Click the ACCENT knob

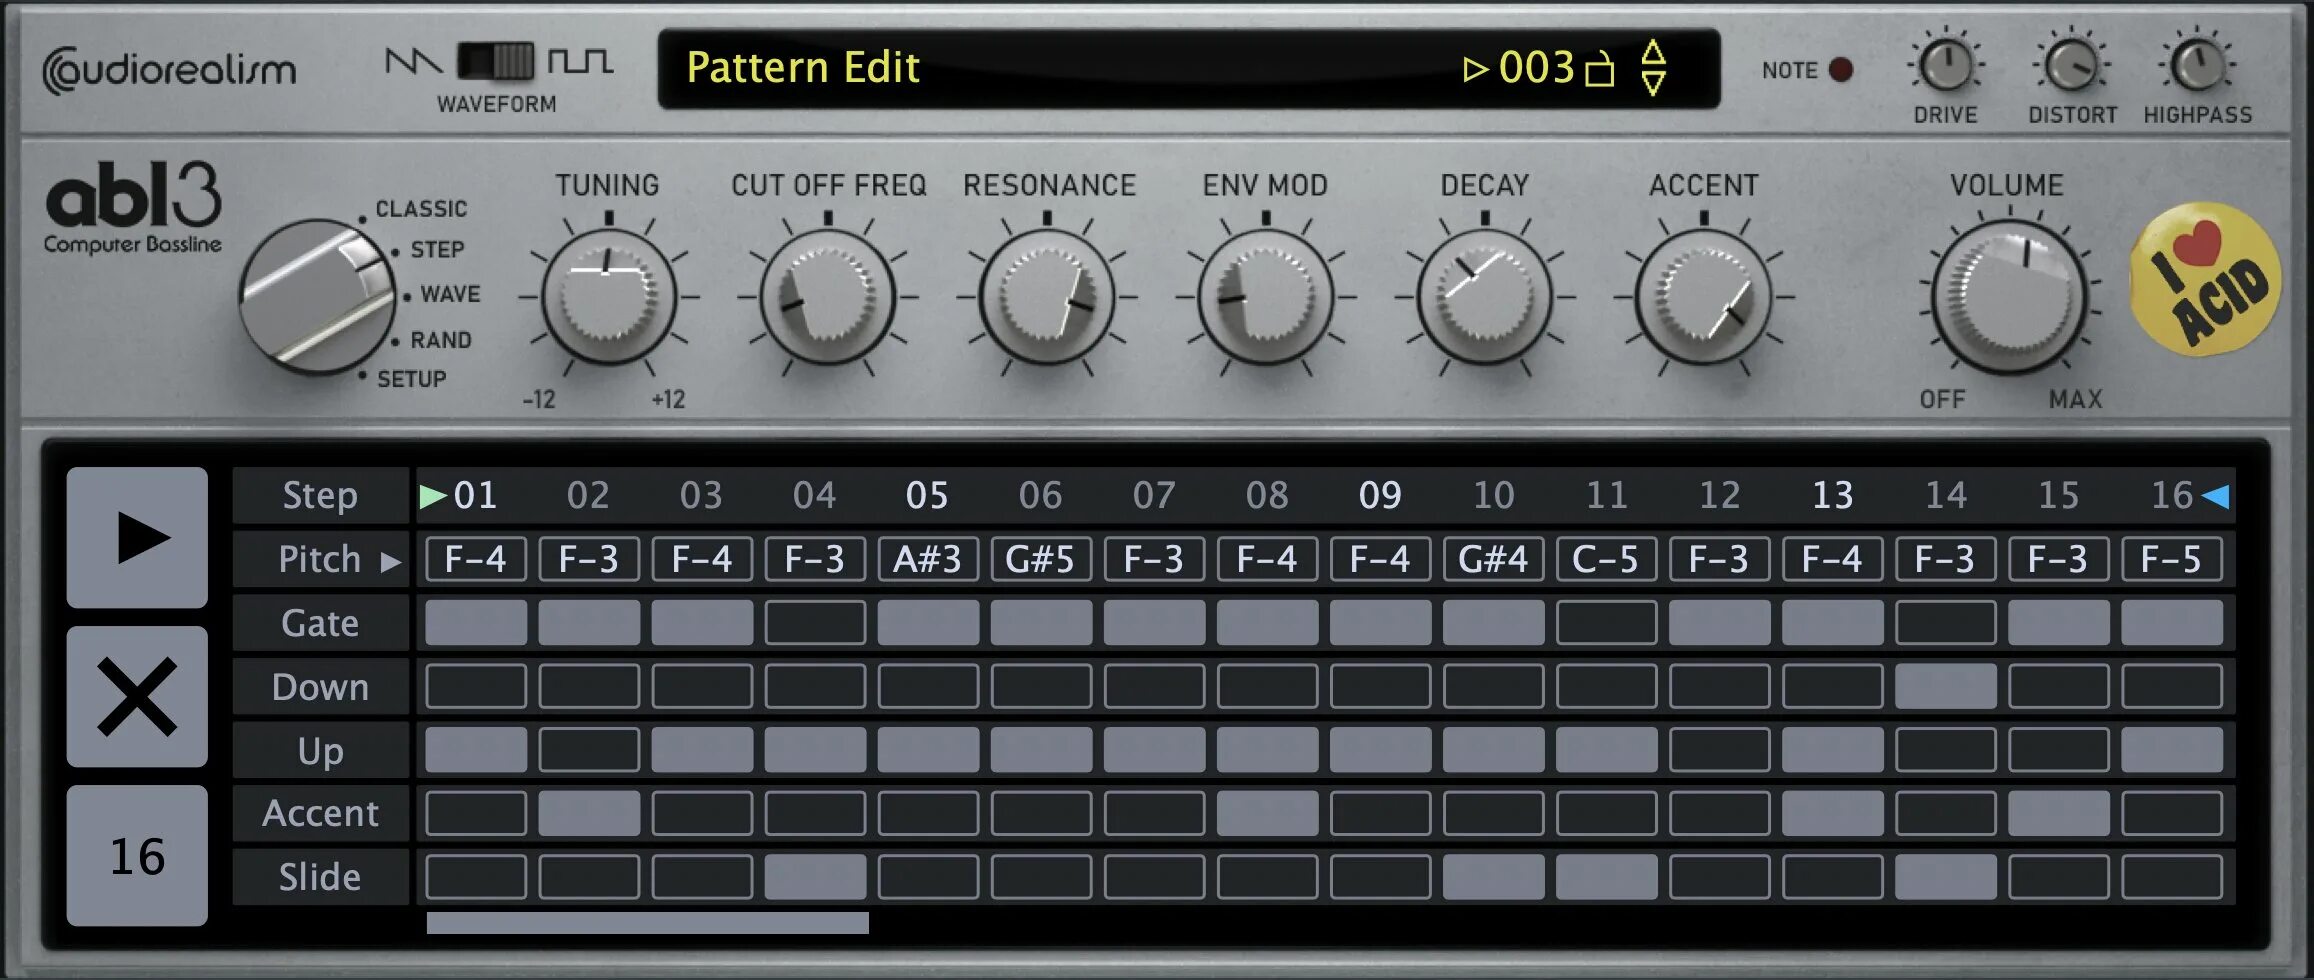click(1704, 297)
